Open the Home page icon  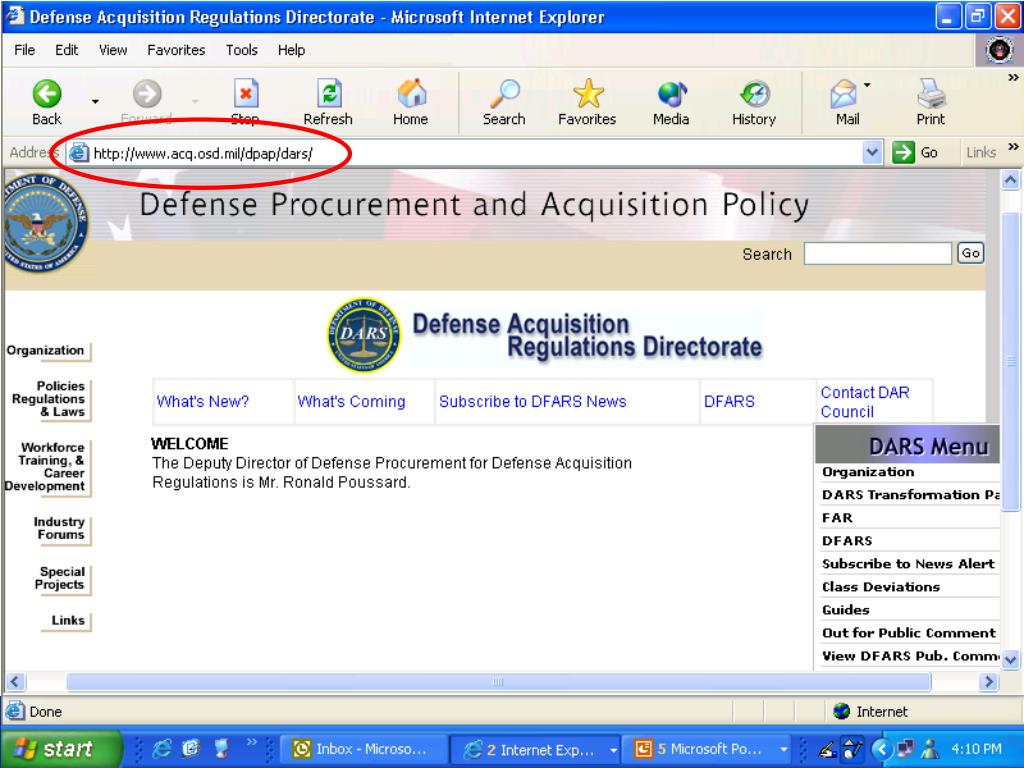(x=411, y=94)
